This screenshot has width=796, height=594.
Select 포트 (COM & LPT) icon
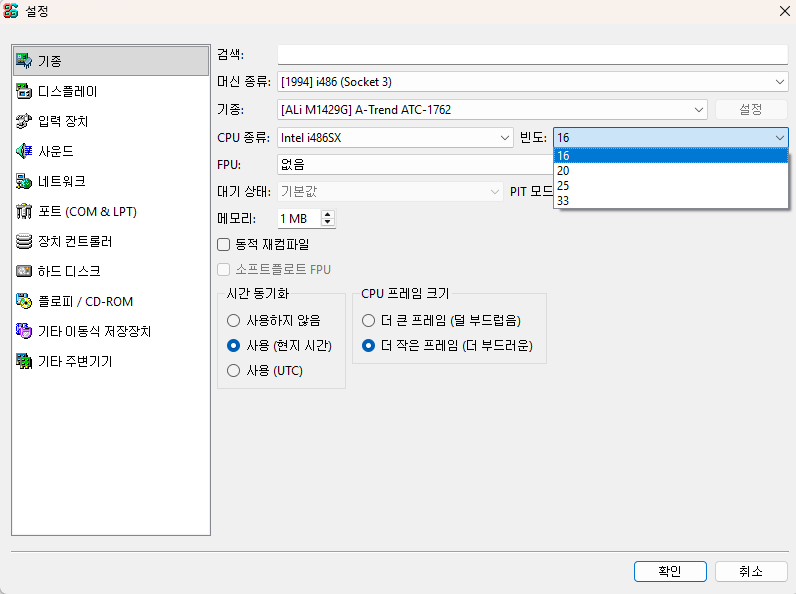[24, 211]
